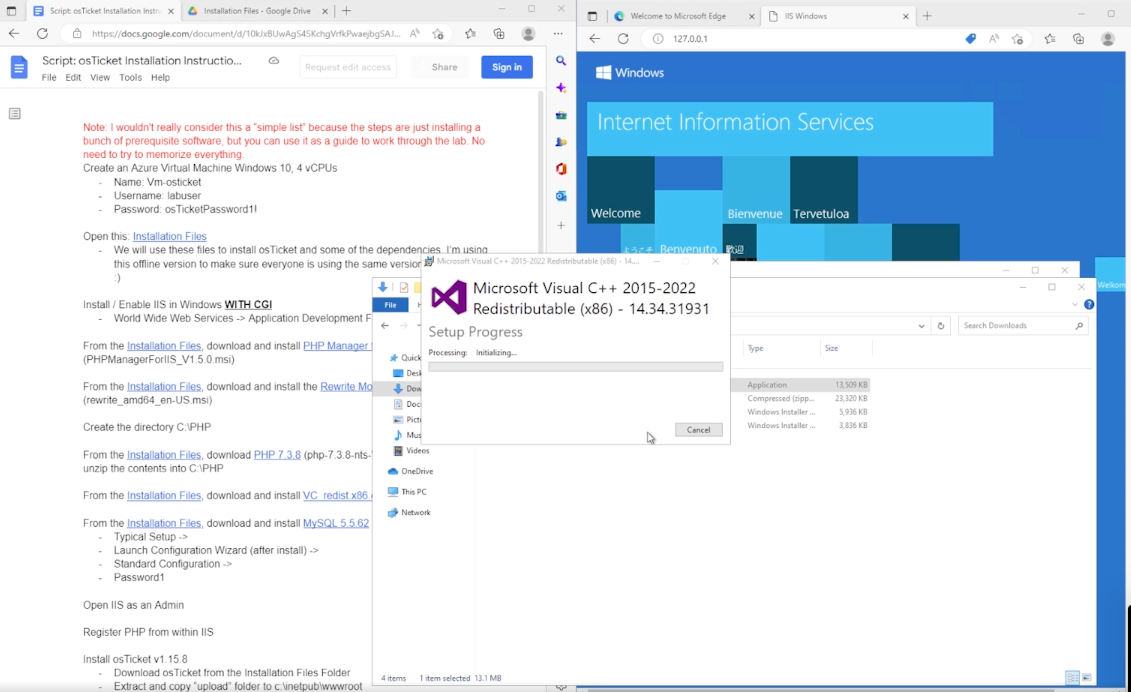Click the 127.0.0.1 address bar
The height and width of the screenshot is (692, 1131).
[815, 39]
